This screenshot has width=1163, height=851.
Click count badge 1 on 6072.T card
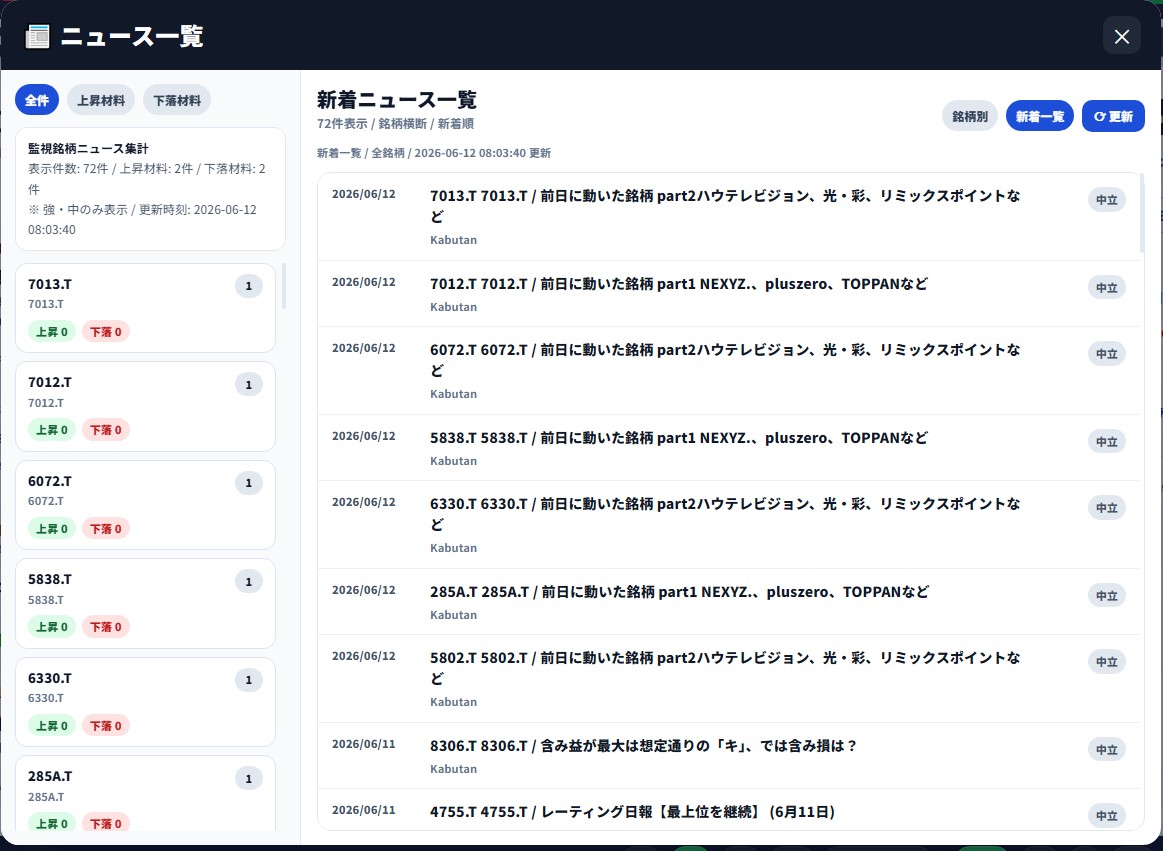coord(248,483)
